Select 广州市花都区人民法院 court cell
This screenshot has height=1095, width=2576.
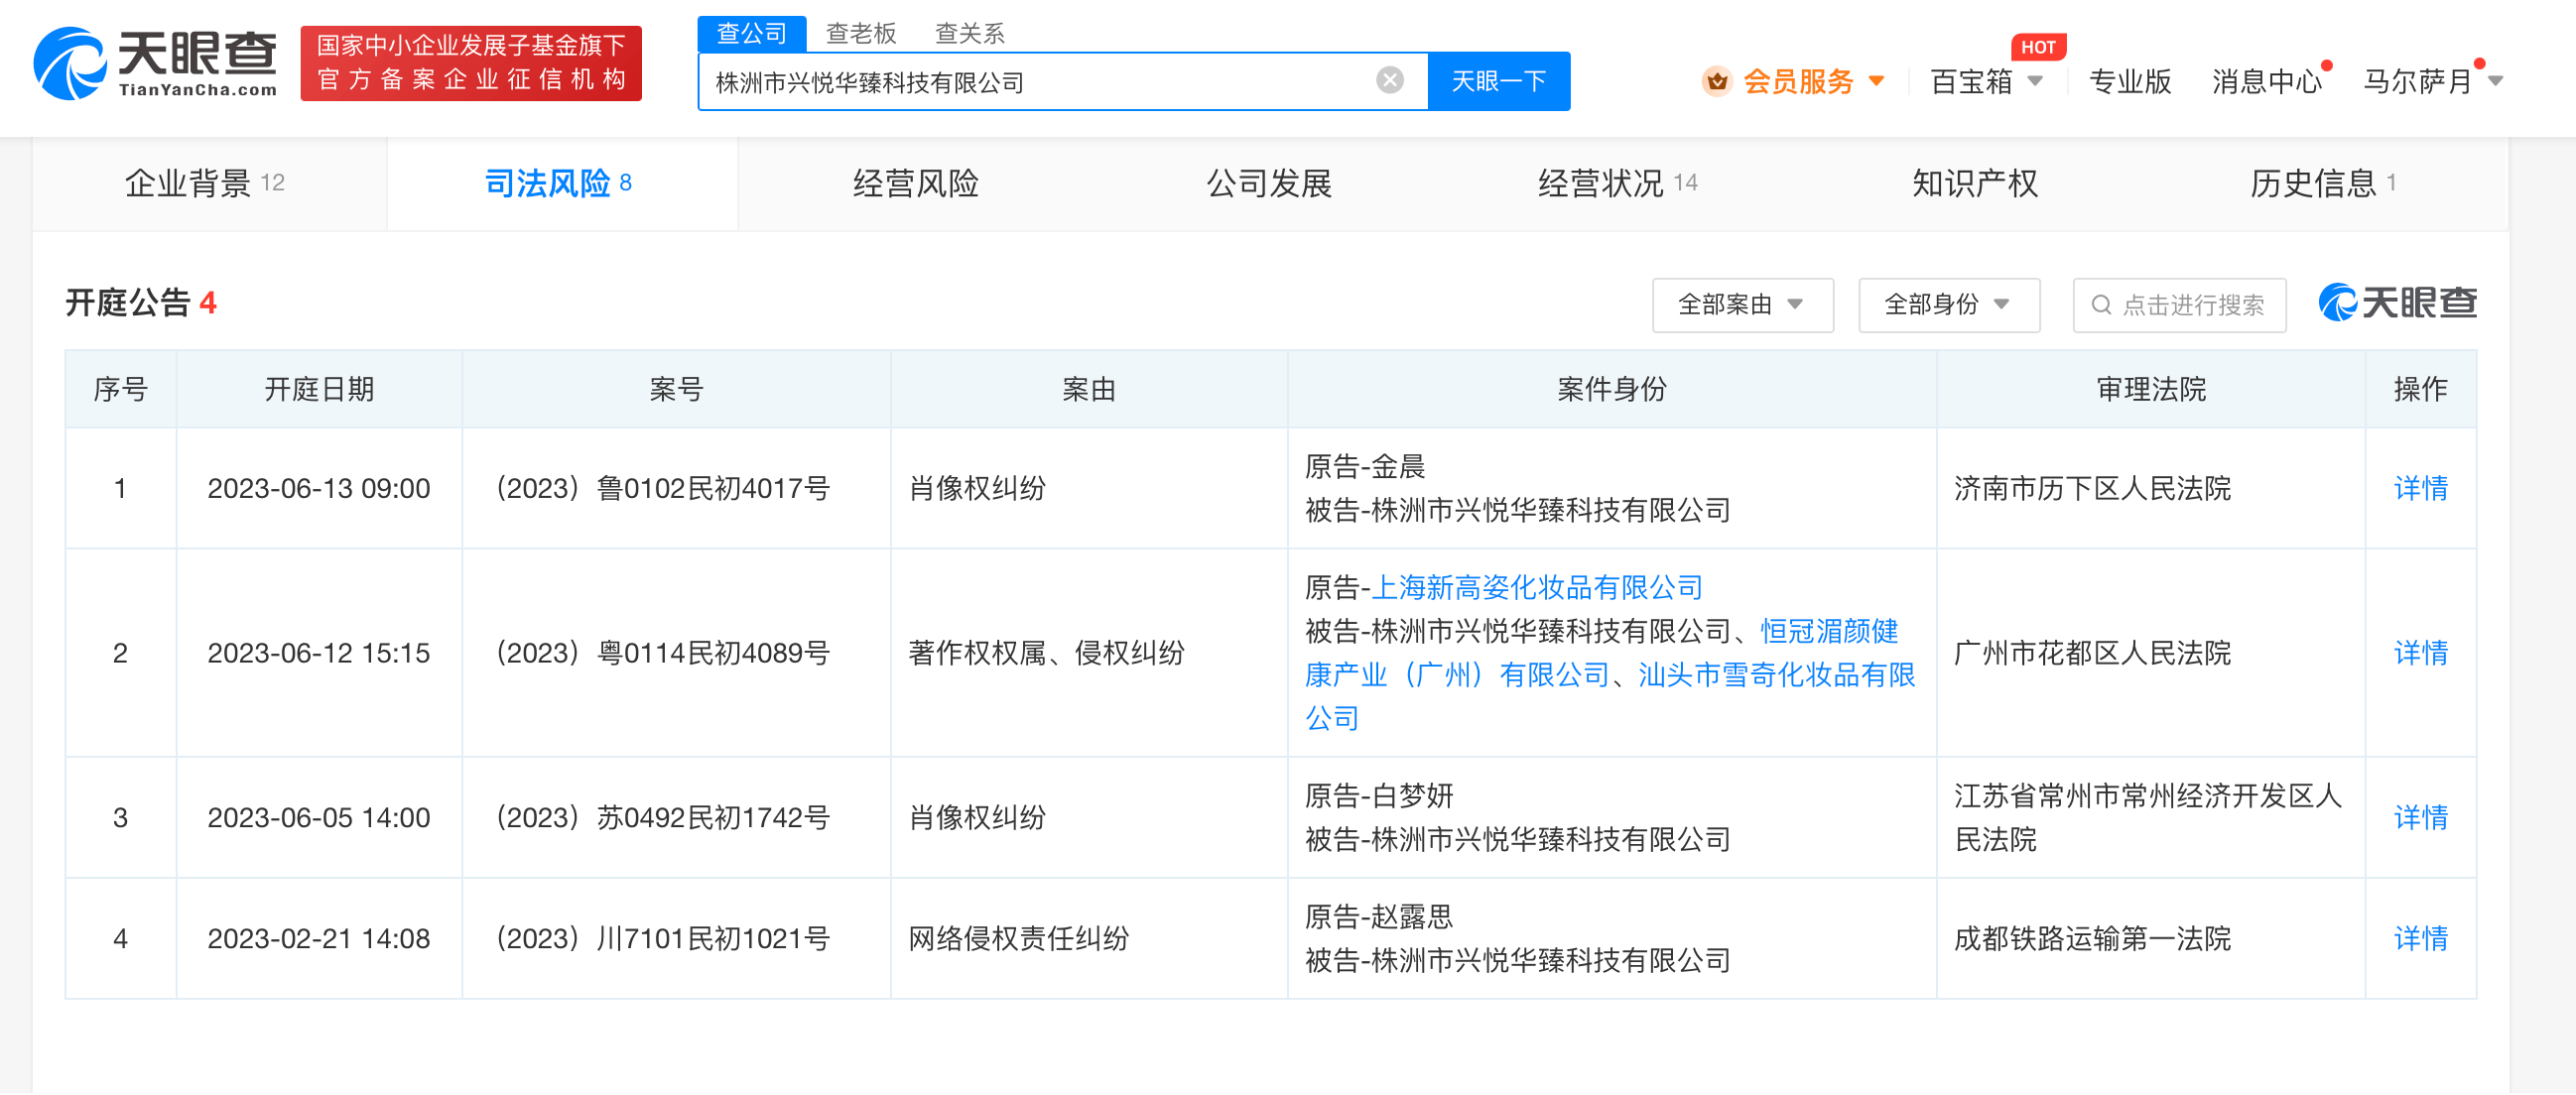[2150, 654]
